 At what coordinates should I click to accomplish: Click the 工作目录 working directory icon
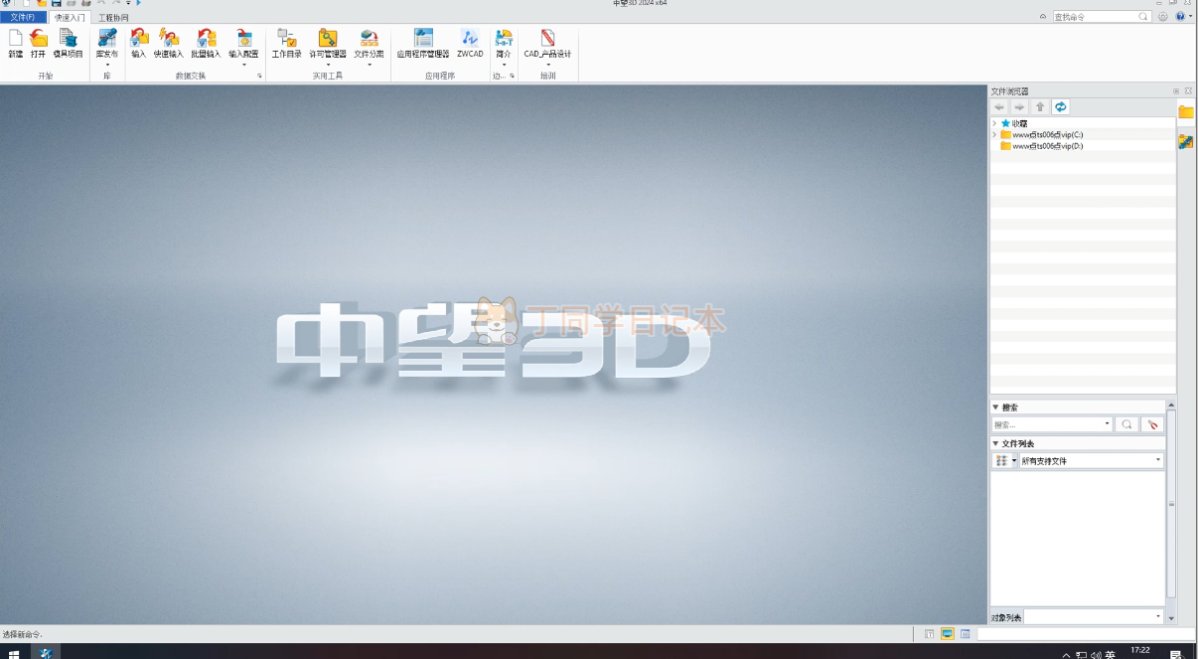coord(286,40)
